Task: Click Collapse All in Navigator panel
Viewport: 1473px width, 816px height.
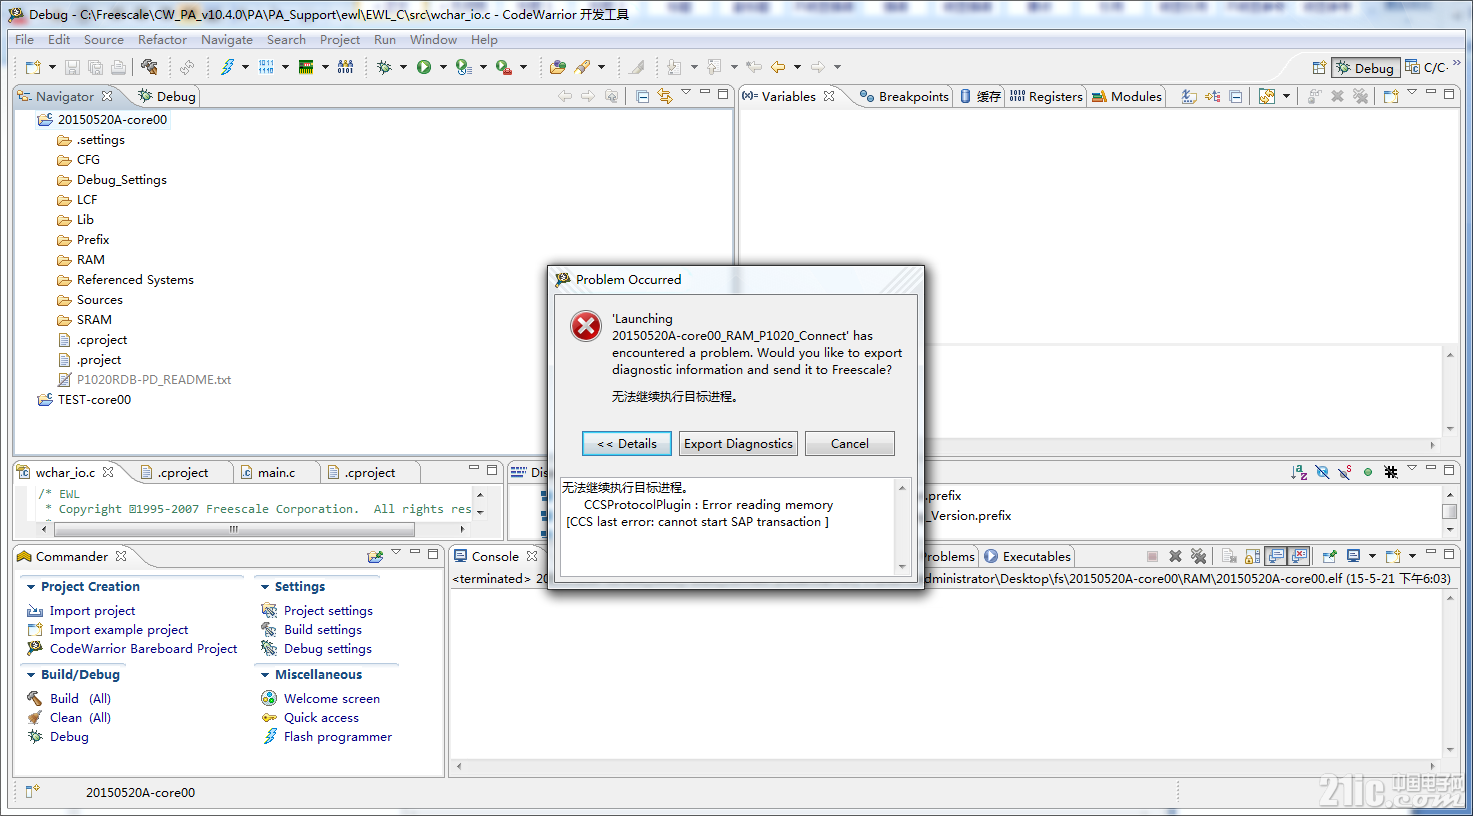Action: coord(642,96)
